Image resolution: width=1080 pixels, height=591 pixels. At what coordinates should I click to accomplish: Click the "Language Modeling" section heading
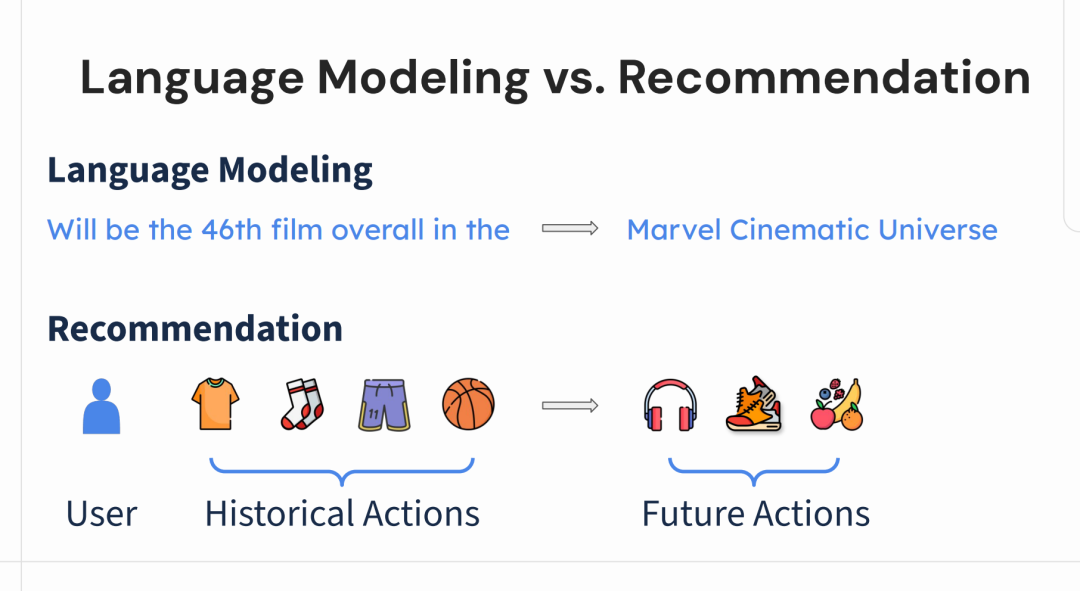210,170
